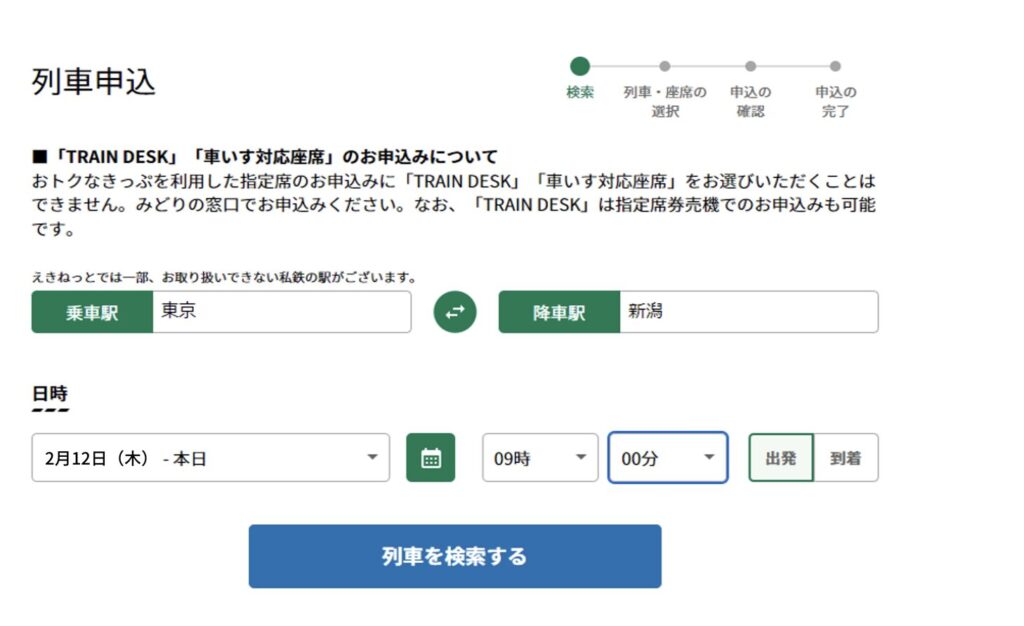Click the 検索 step label
Image resolution: width=1024 pixels, height=626 pixels.
click(x=580, y=92)
